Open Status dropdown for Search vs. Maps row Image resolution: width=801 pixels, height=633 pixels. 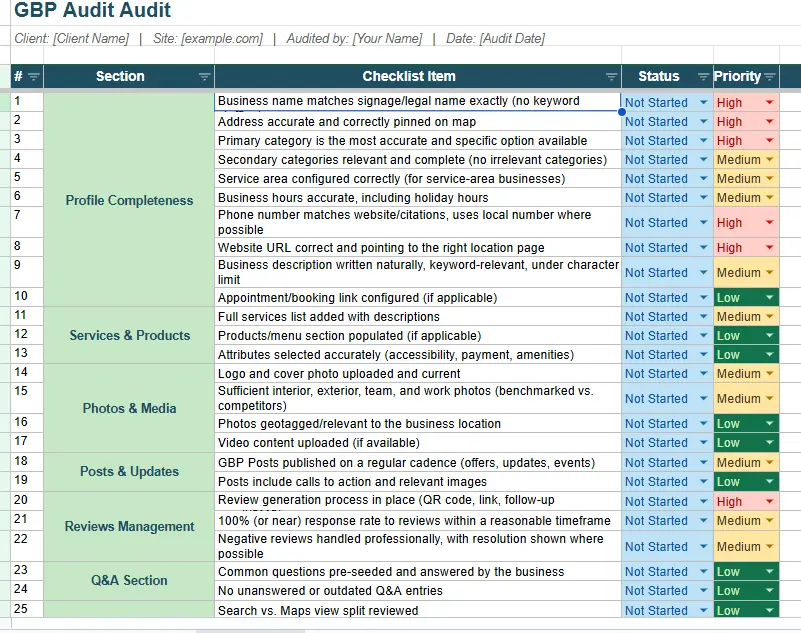pos(703,610)
